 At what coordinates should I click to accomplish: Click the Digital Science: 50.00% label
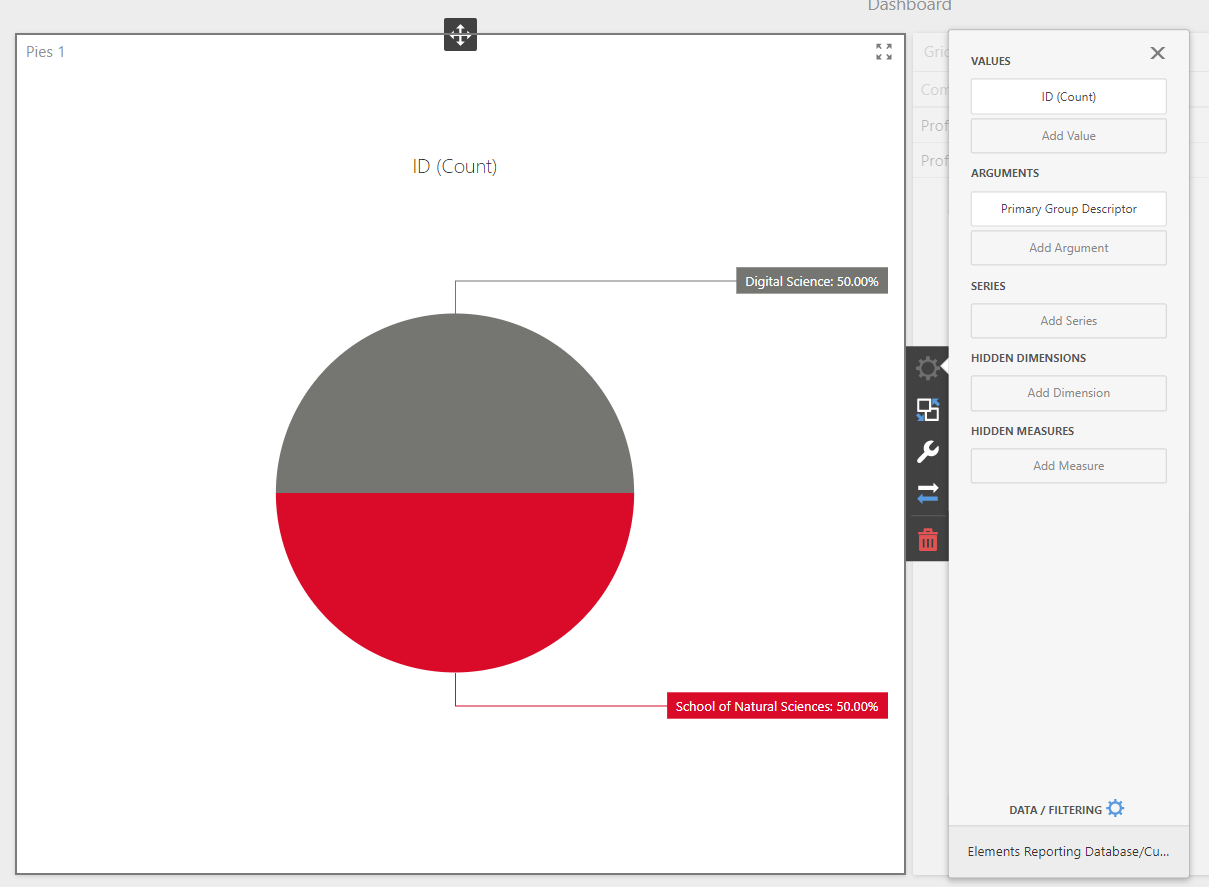[811, 282]
